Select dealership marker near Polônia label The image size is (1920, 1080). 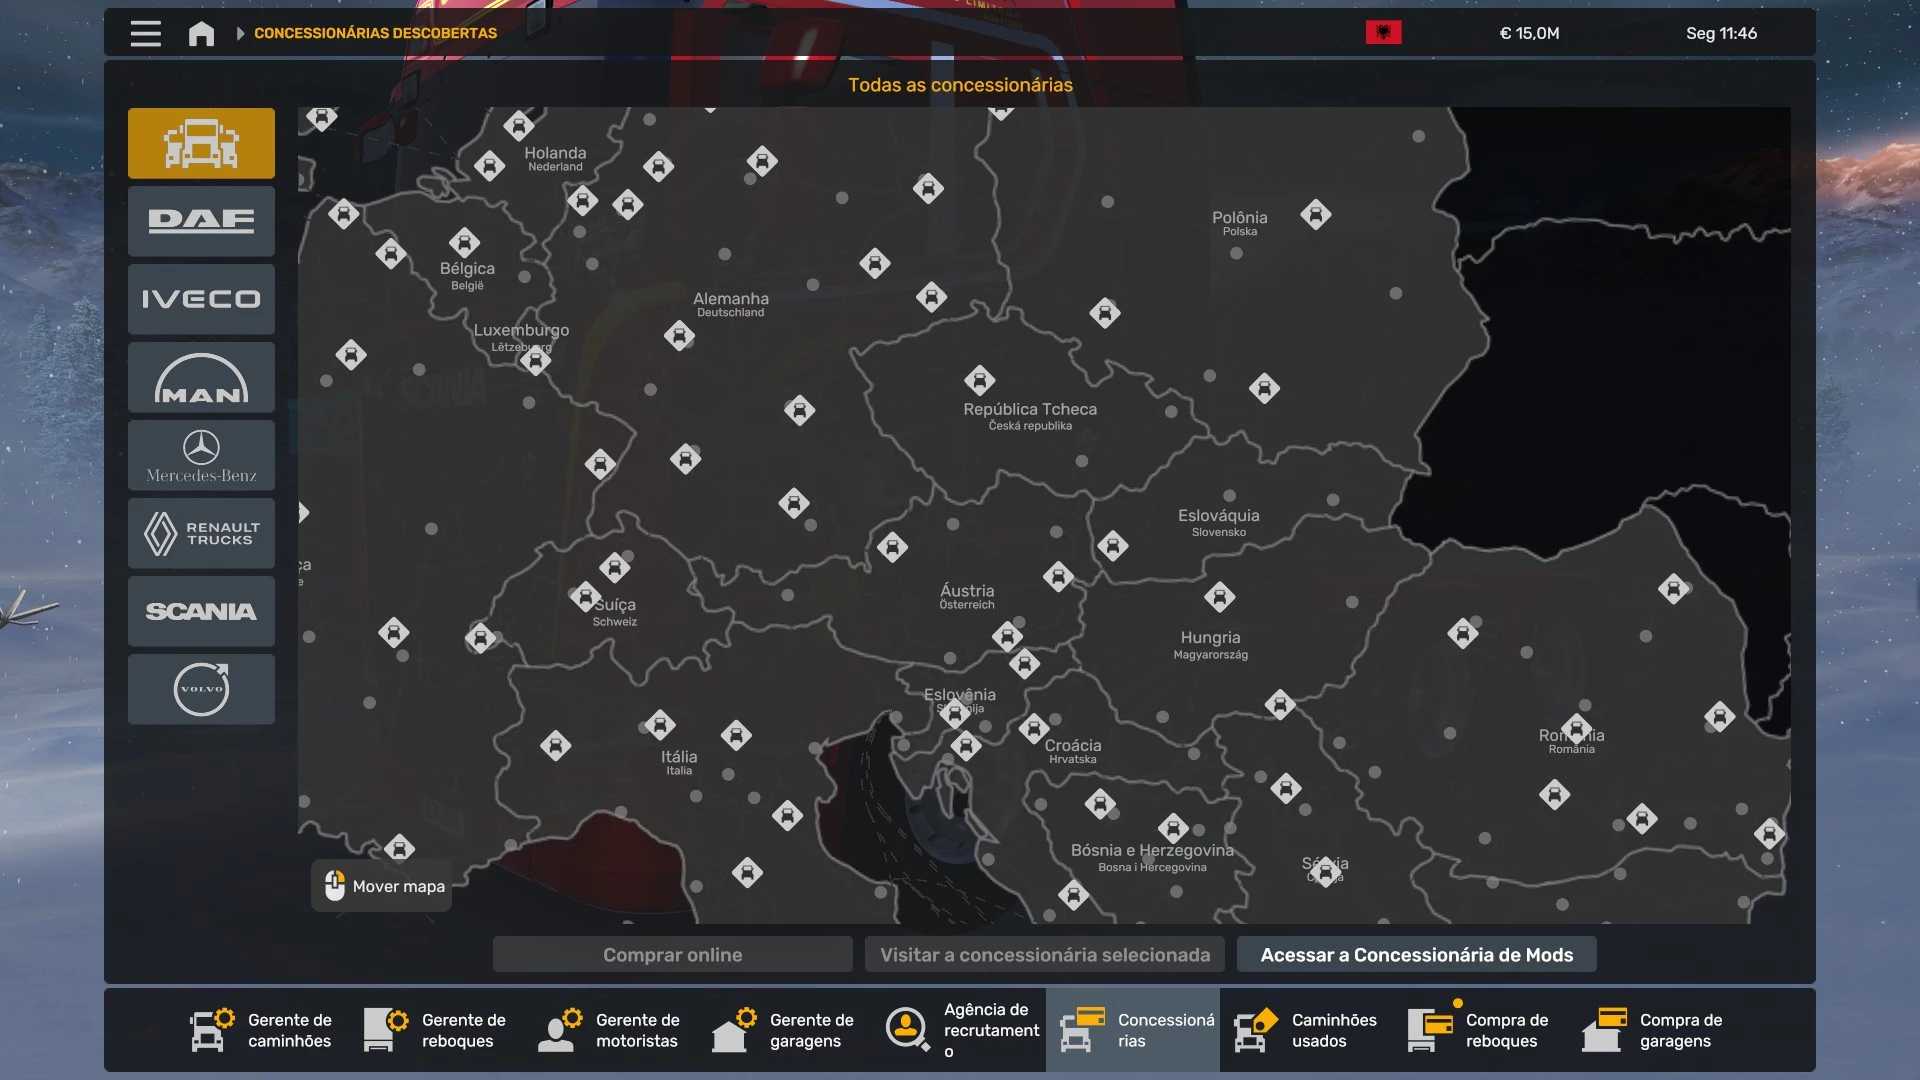1315,214
